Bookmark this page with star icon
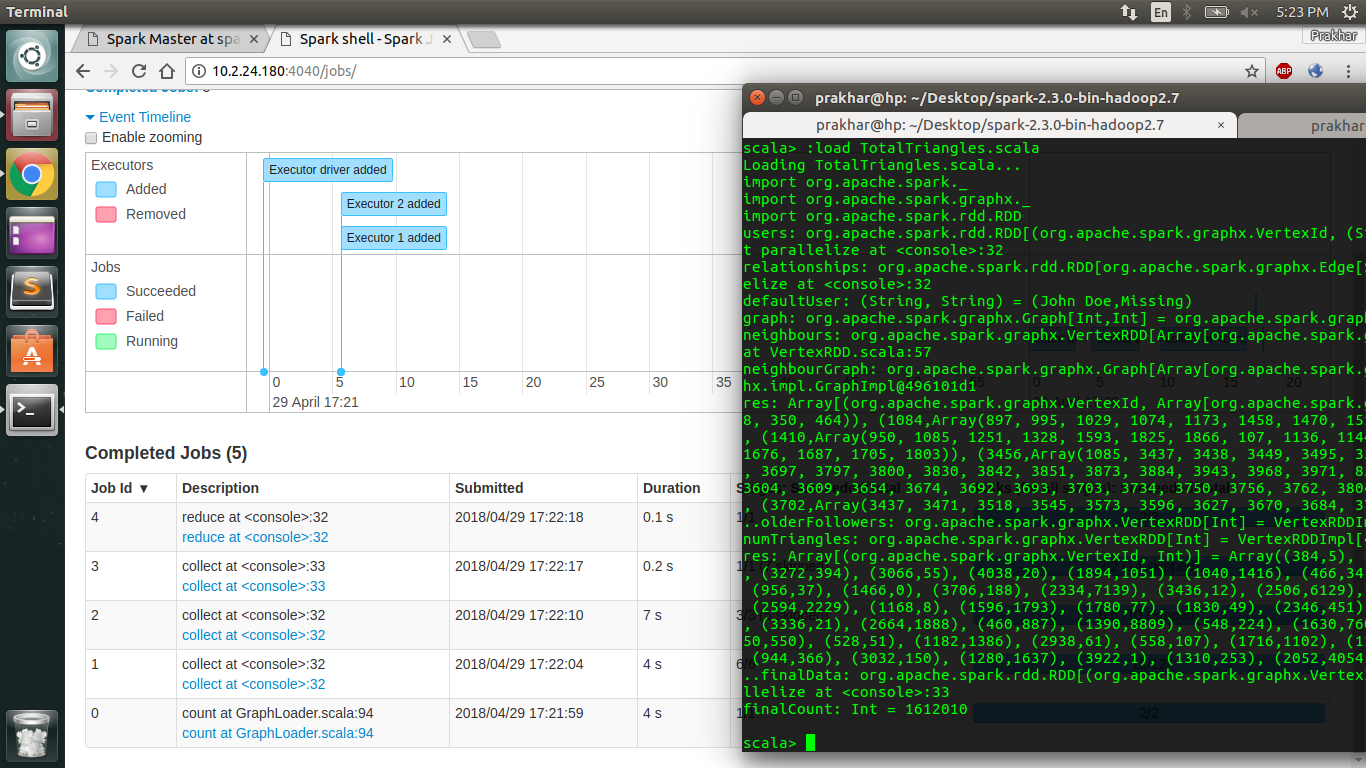This screenshot has height=768, width=1366. pyautogui.click(x=1251, y=71)
